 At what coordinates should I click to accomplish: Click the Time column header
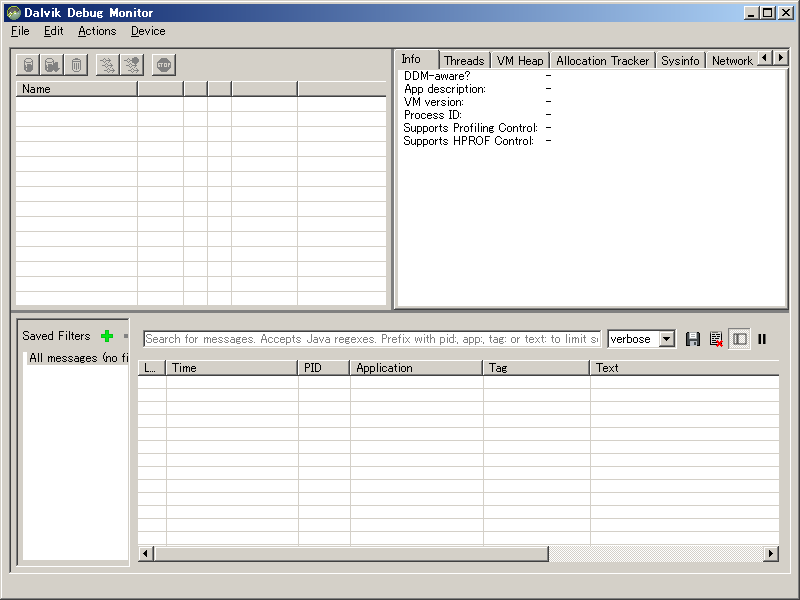(x=232, y=368)
